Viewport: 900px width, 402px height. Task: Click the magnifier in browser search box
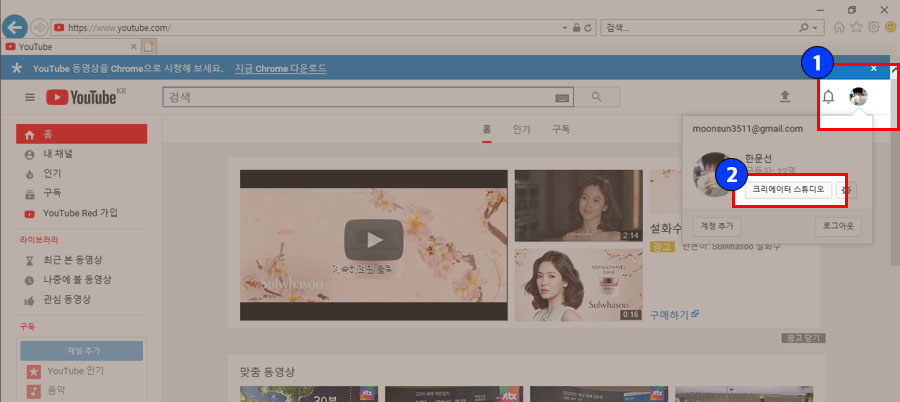coord(804,28)
